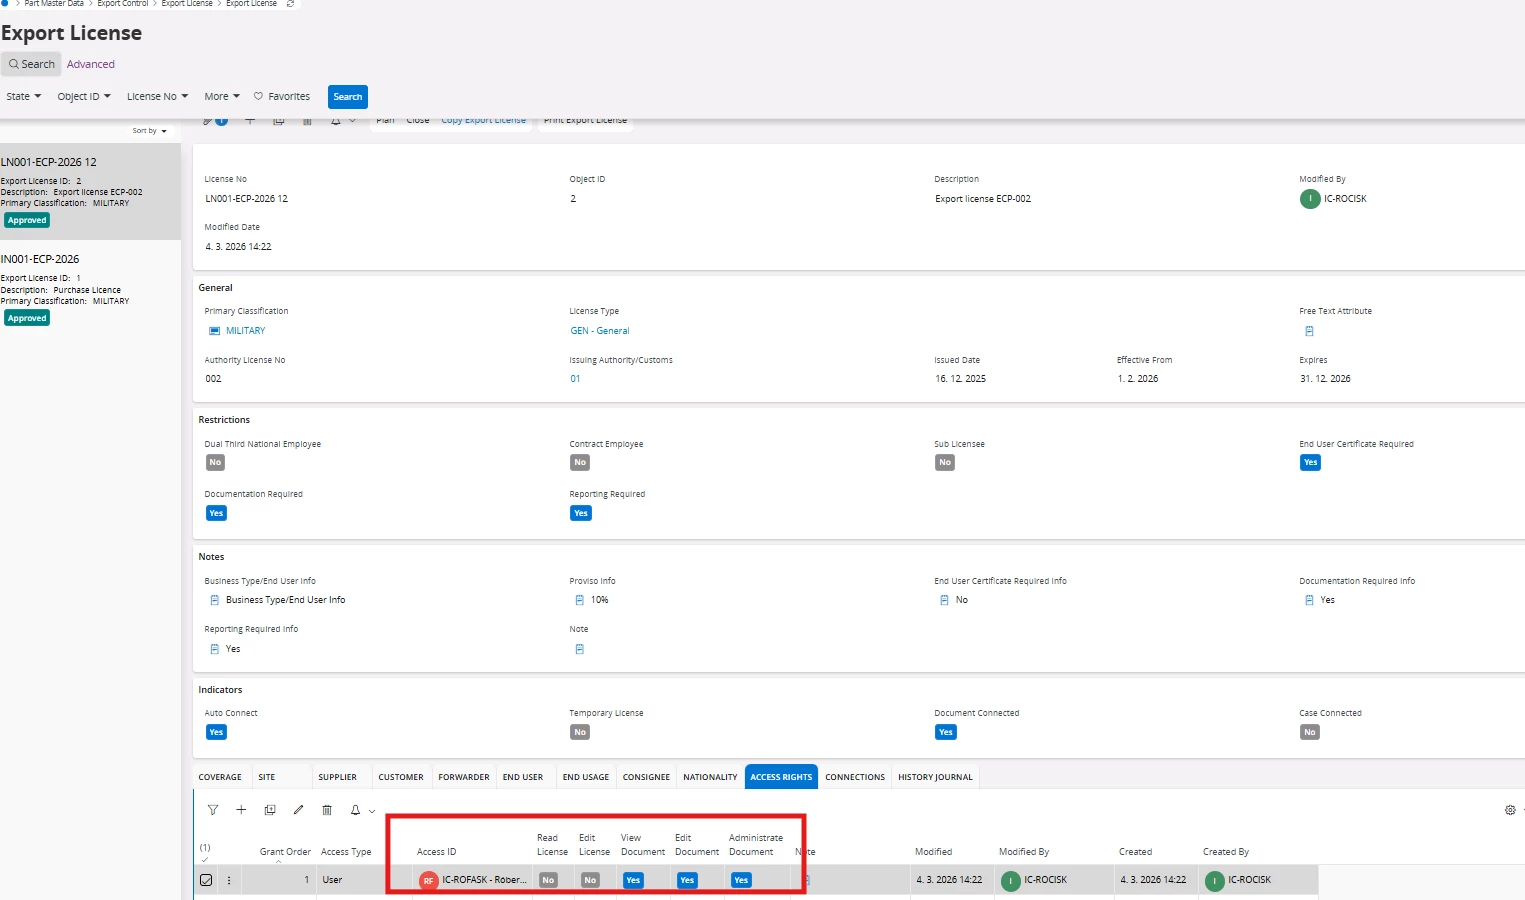Toggle the Documentation Required Yes badge
This screenshot has height=900, width=1525.
[216, 513]
